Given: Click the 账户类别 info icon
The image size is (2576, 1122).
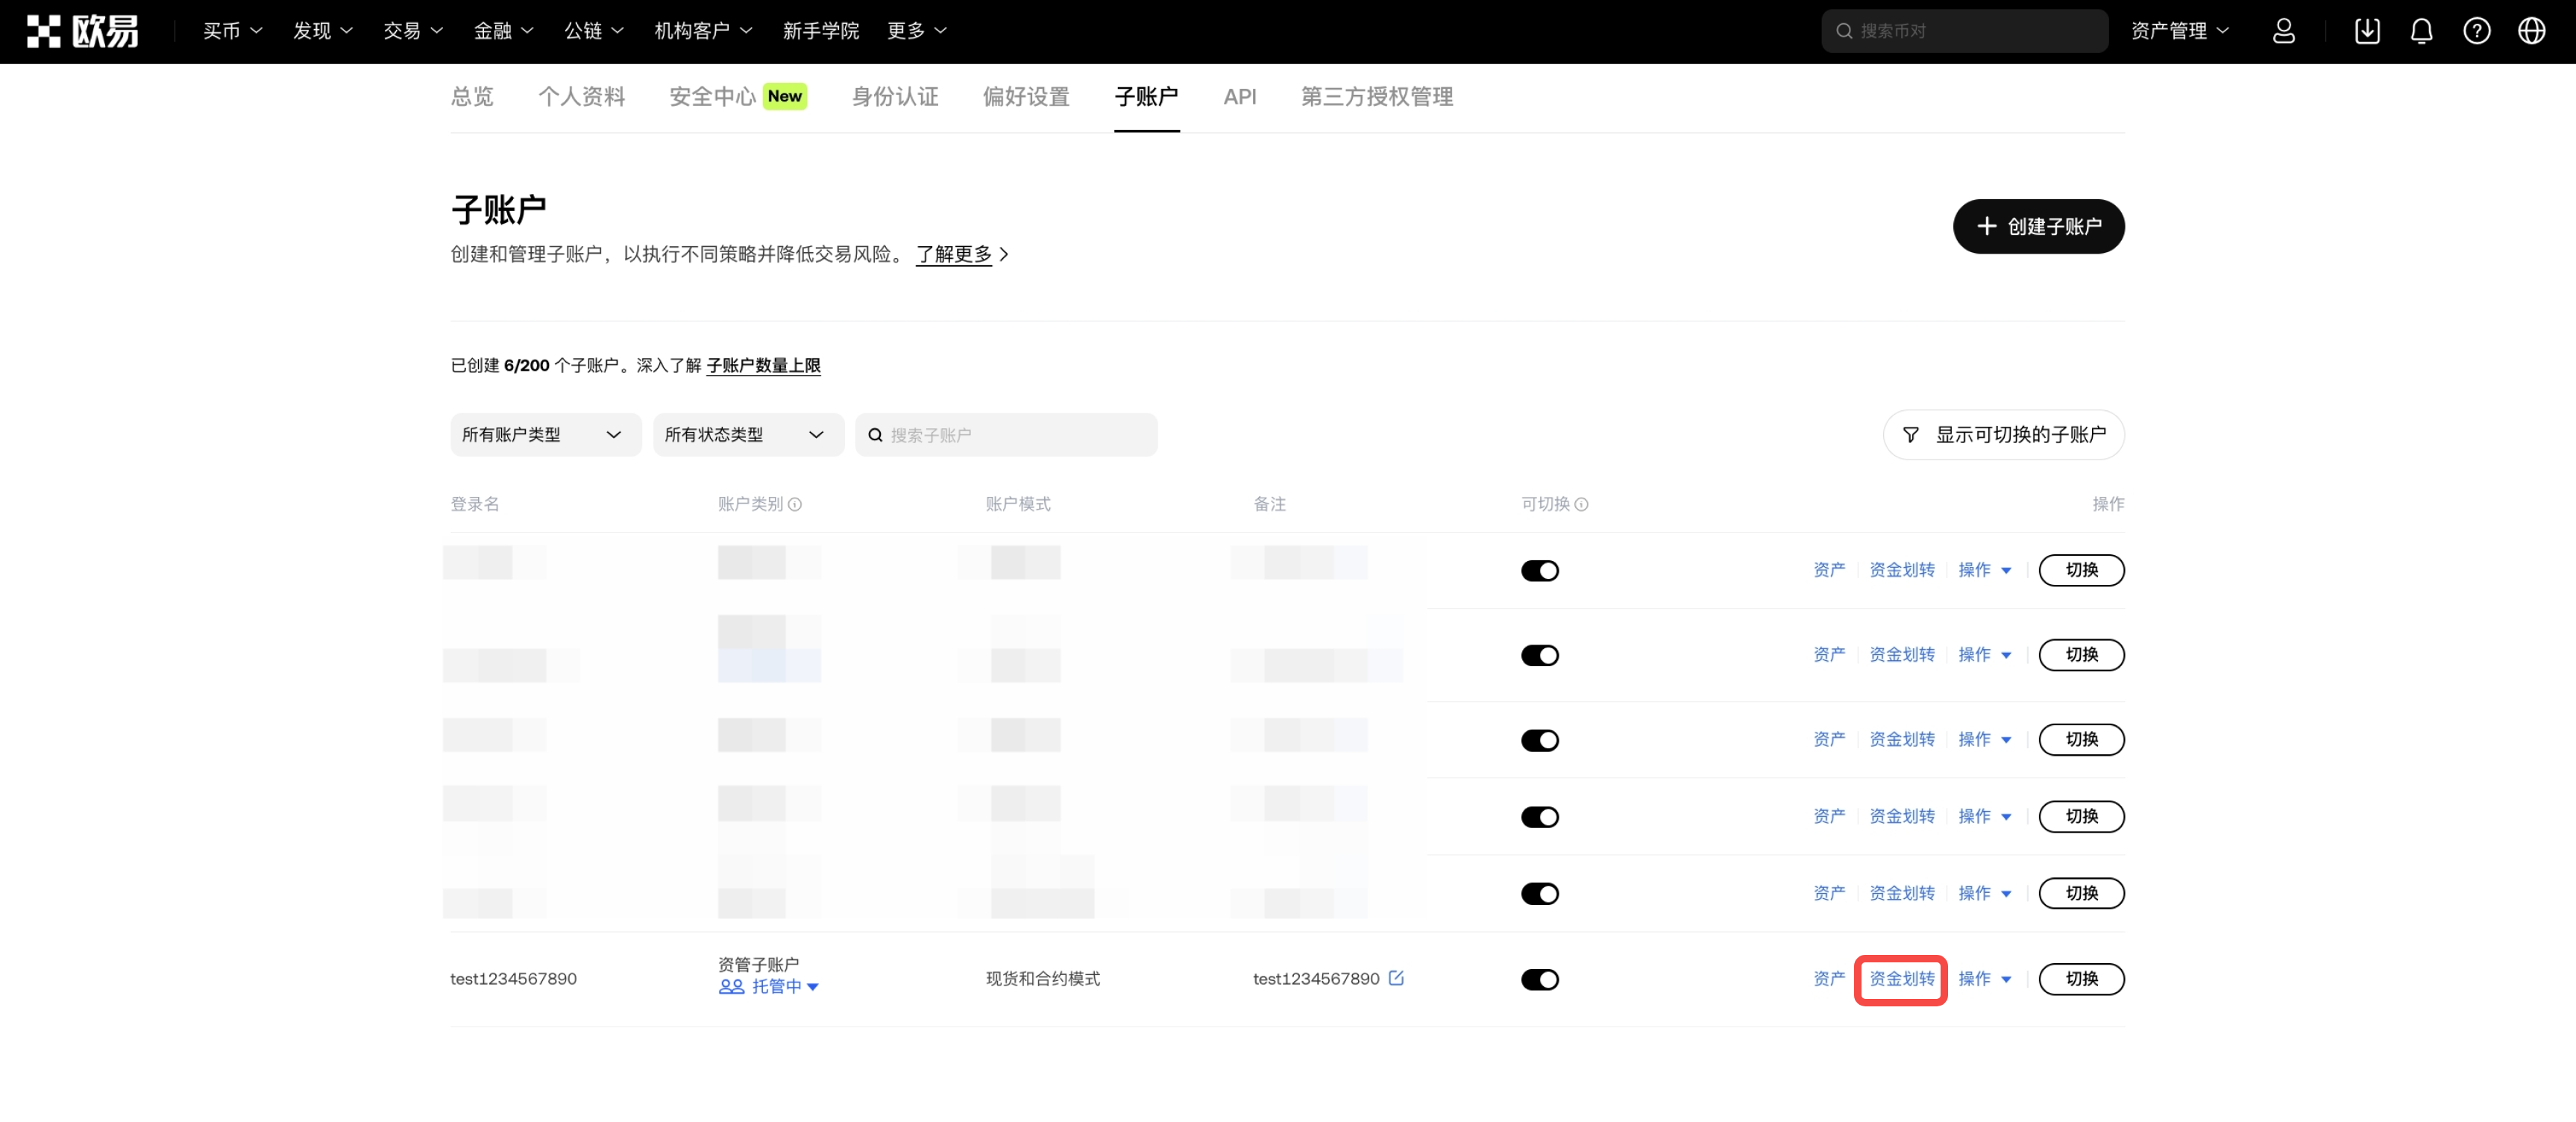Looking at the screenshot, I should 795,504.
